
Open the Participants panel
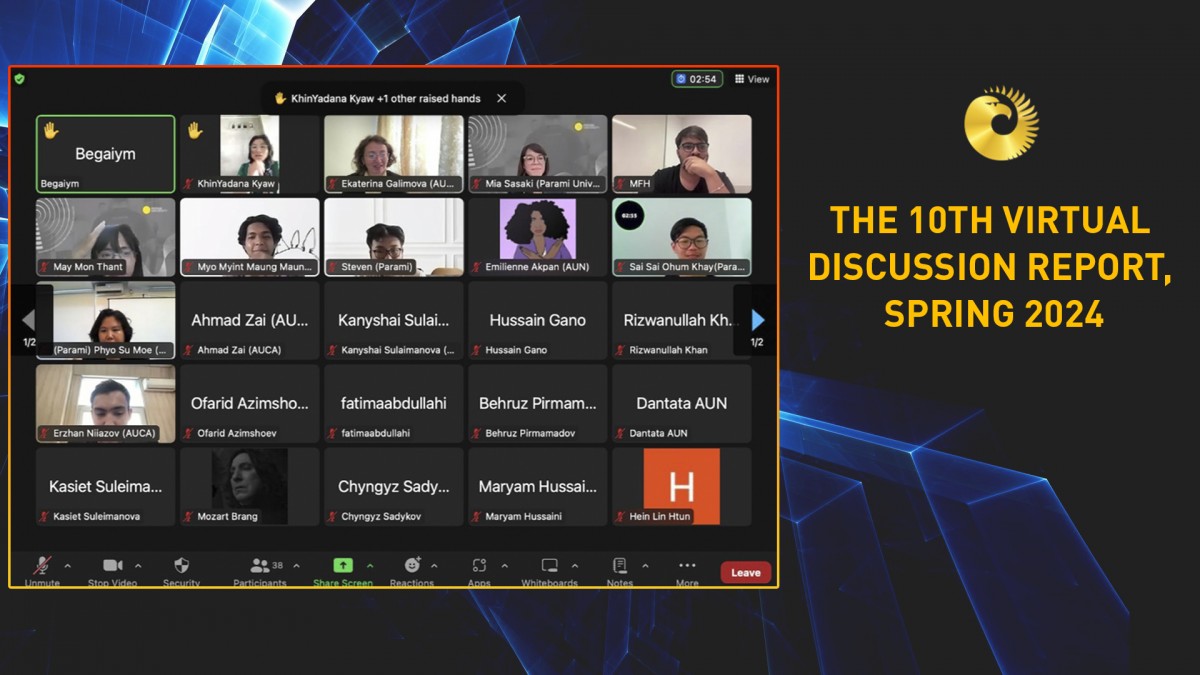coord(260,567)
